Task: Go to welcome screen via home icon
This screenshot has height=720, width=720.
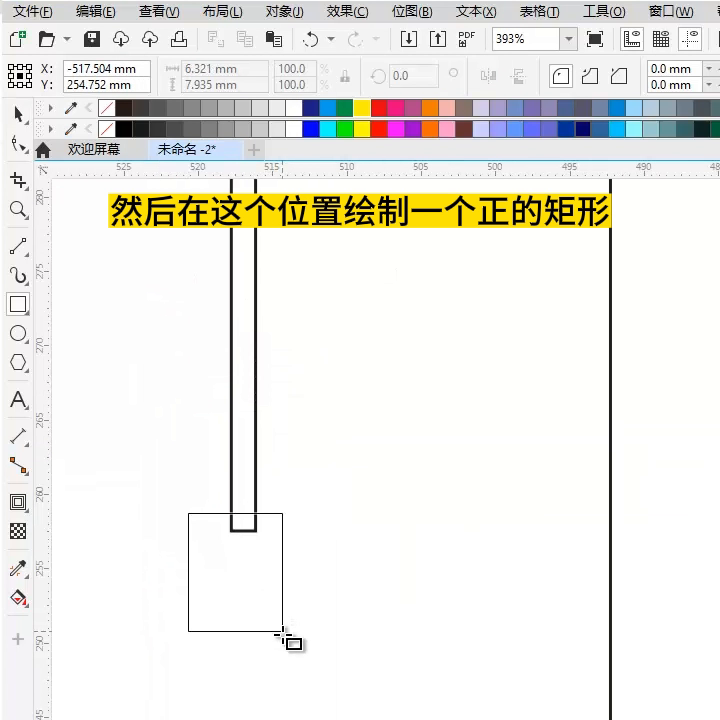Action: pyautogui.click(x=43, y=150)
